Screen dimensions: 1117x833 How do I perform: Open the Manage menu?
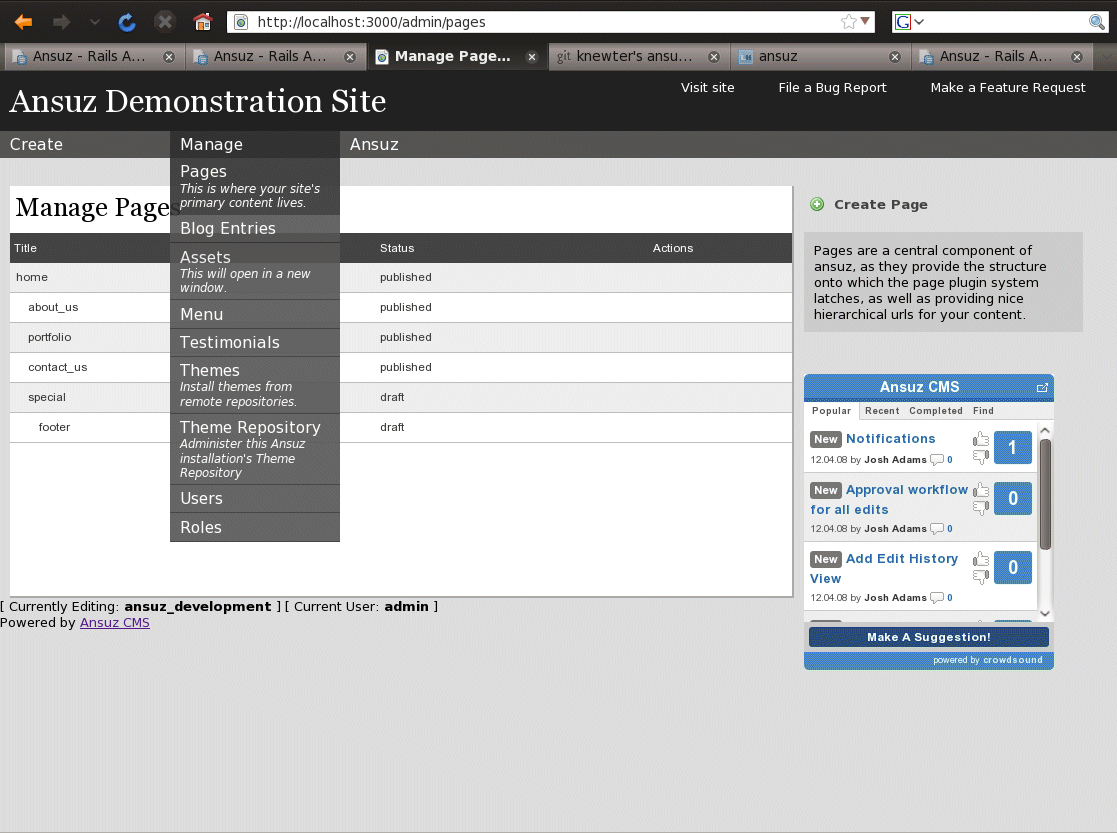click(212, 145)
